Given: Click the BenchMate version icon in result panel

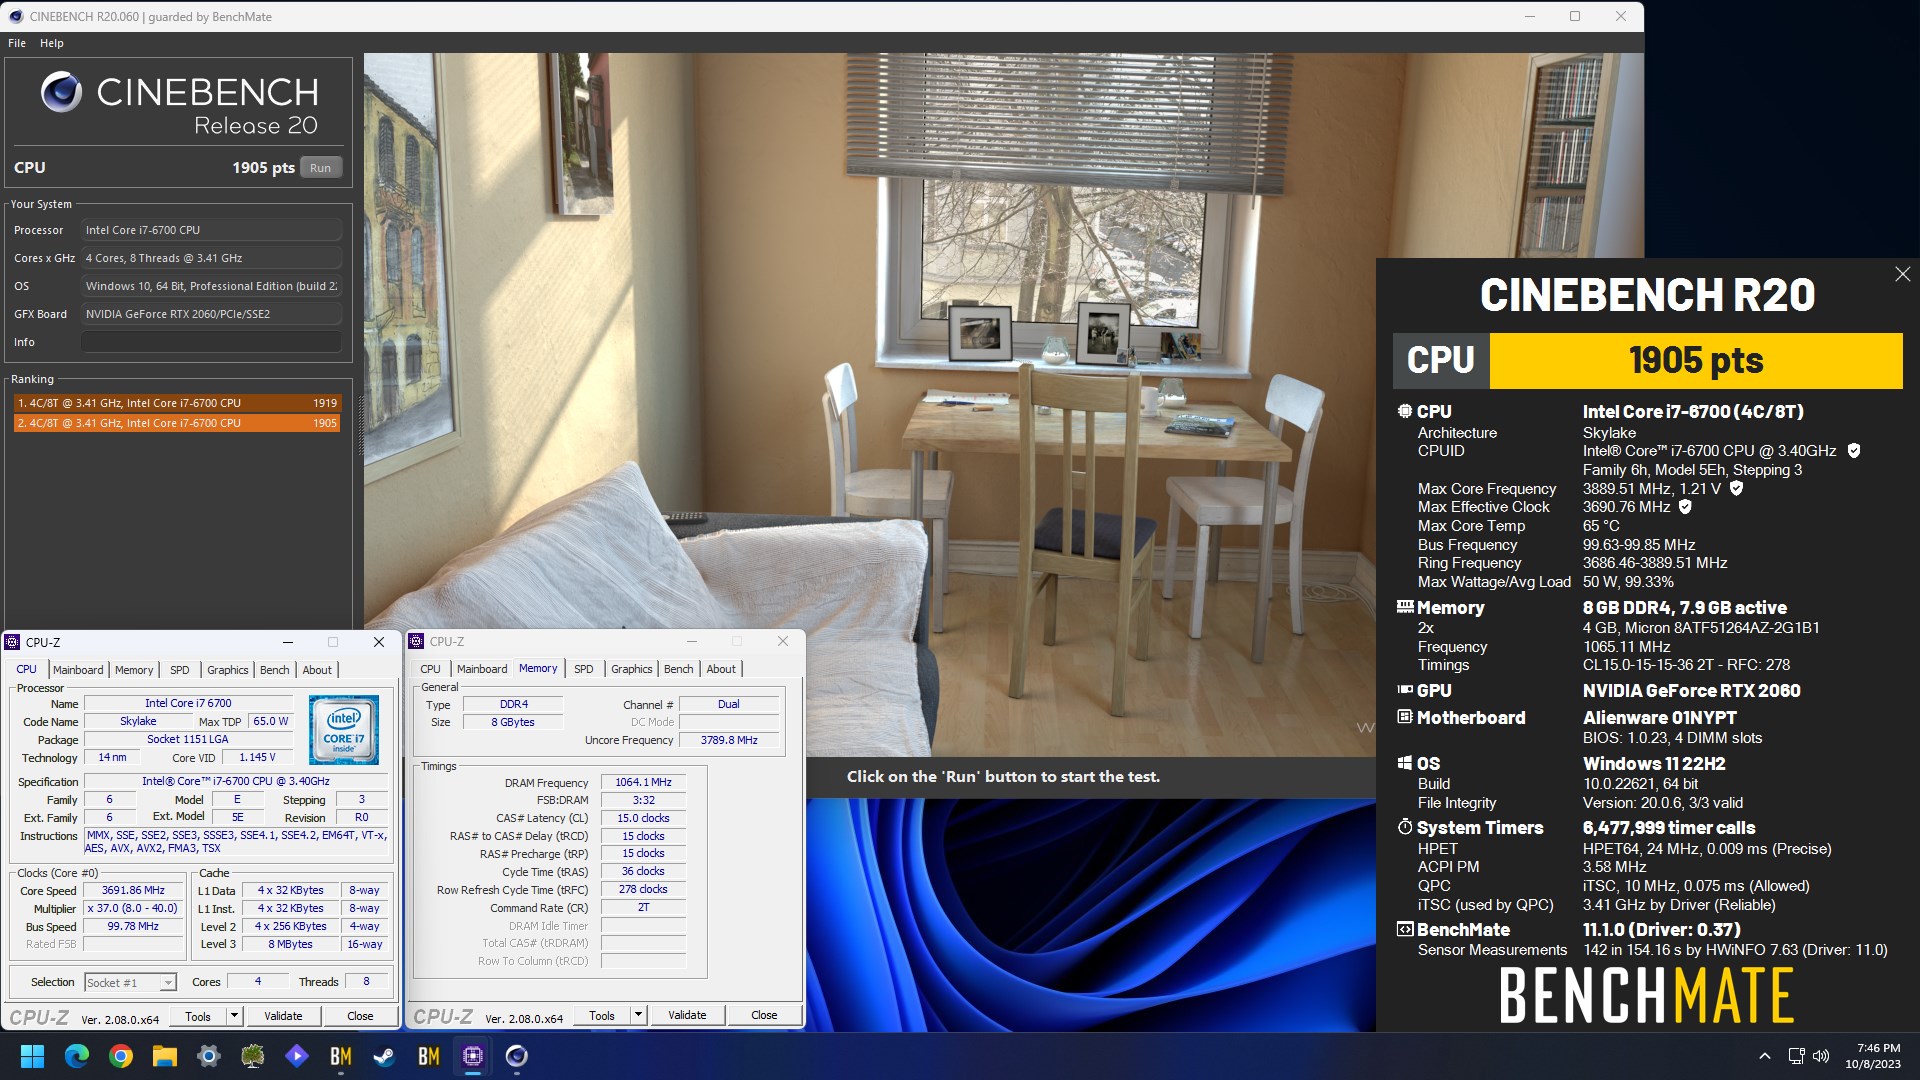Looking at the screenshot, I should coord(1405,929).
